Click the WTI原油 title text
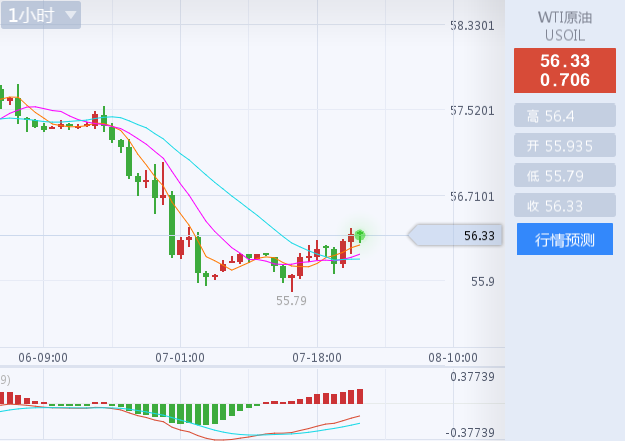The width and height of the screenshot is (625, 441). (x=565, y=18)
